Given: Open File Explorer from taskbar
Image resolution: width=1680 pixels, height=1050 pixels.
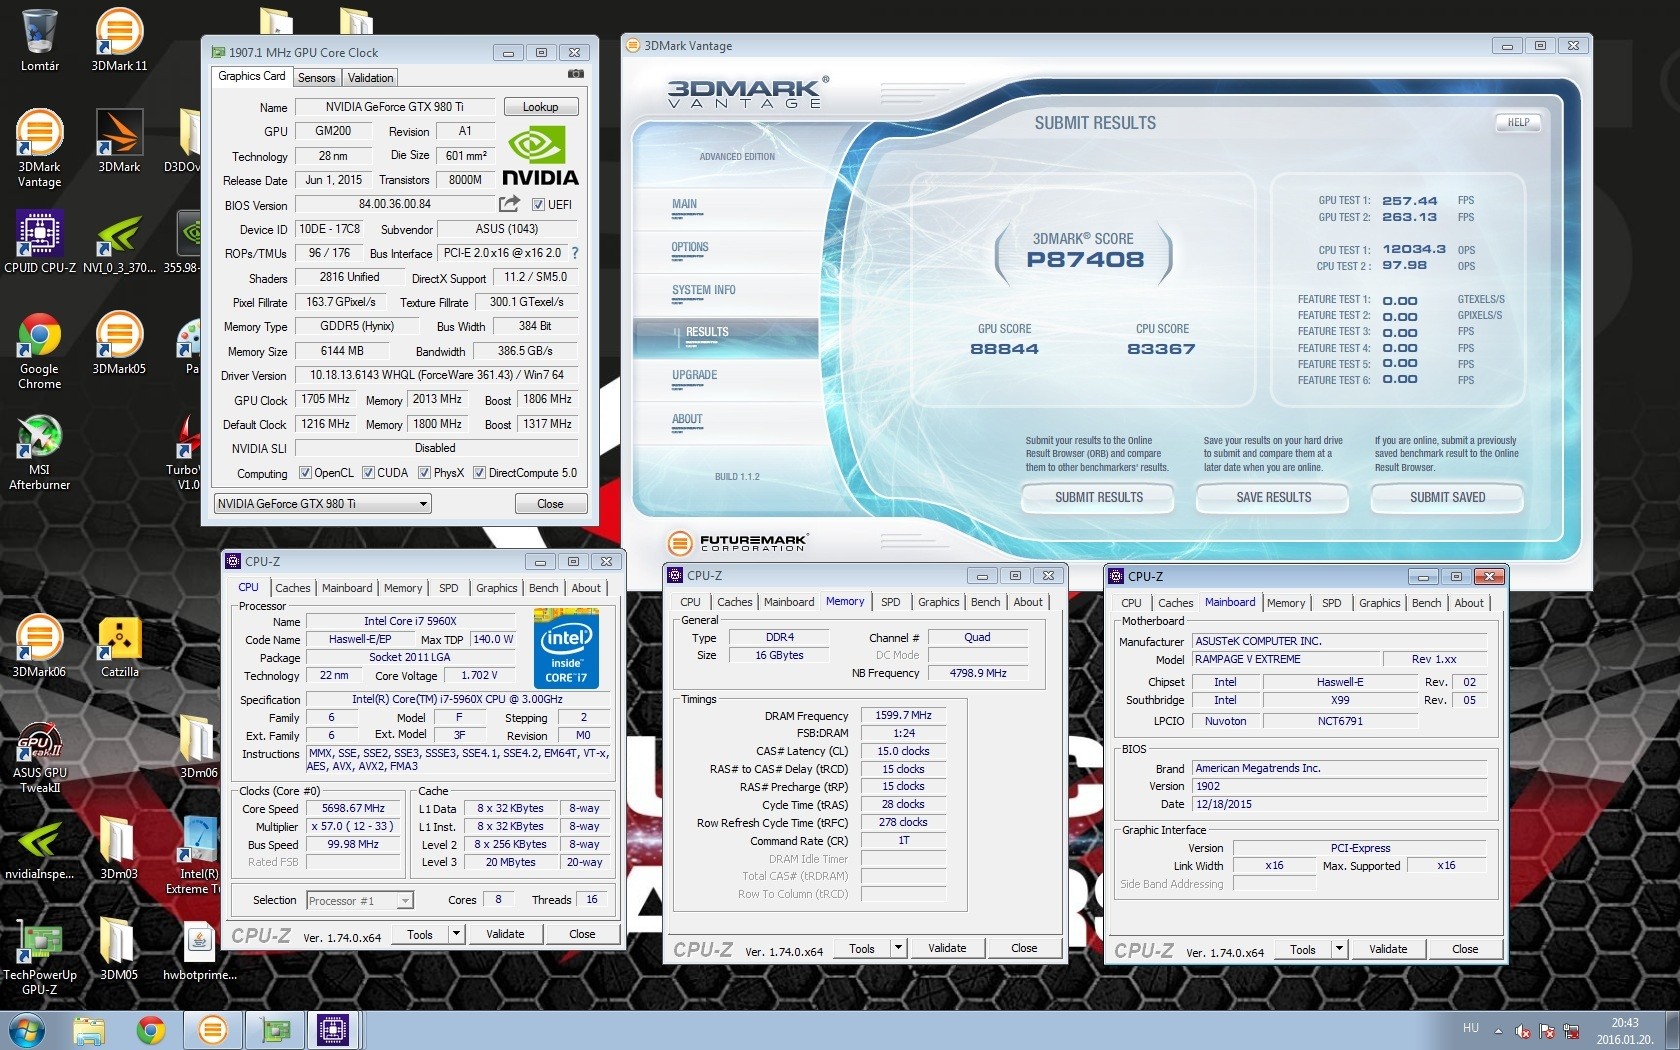Looking at the screenshot, I should (89, 1030).
